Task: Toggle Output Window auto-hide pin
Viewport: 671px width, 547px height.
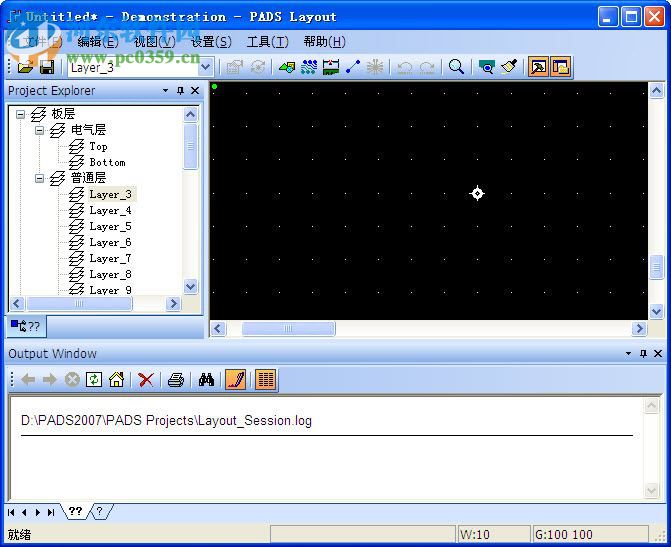Action: pyautogui.click(x=643, y=354)
